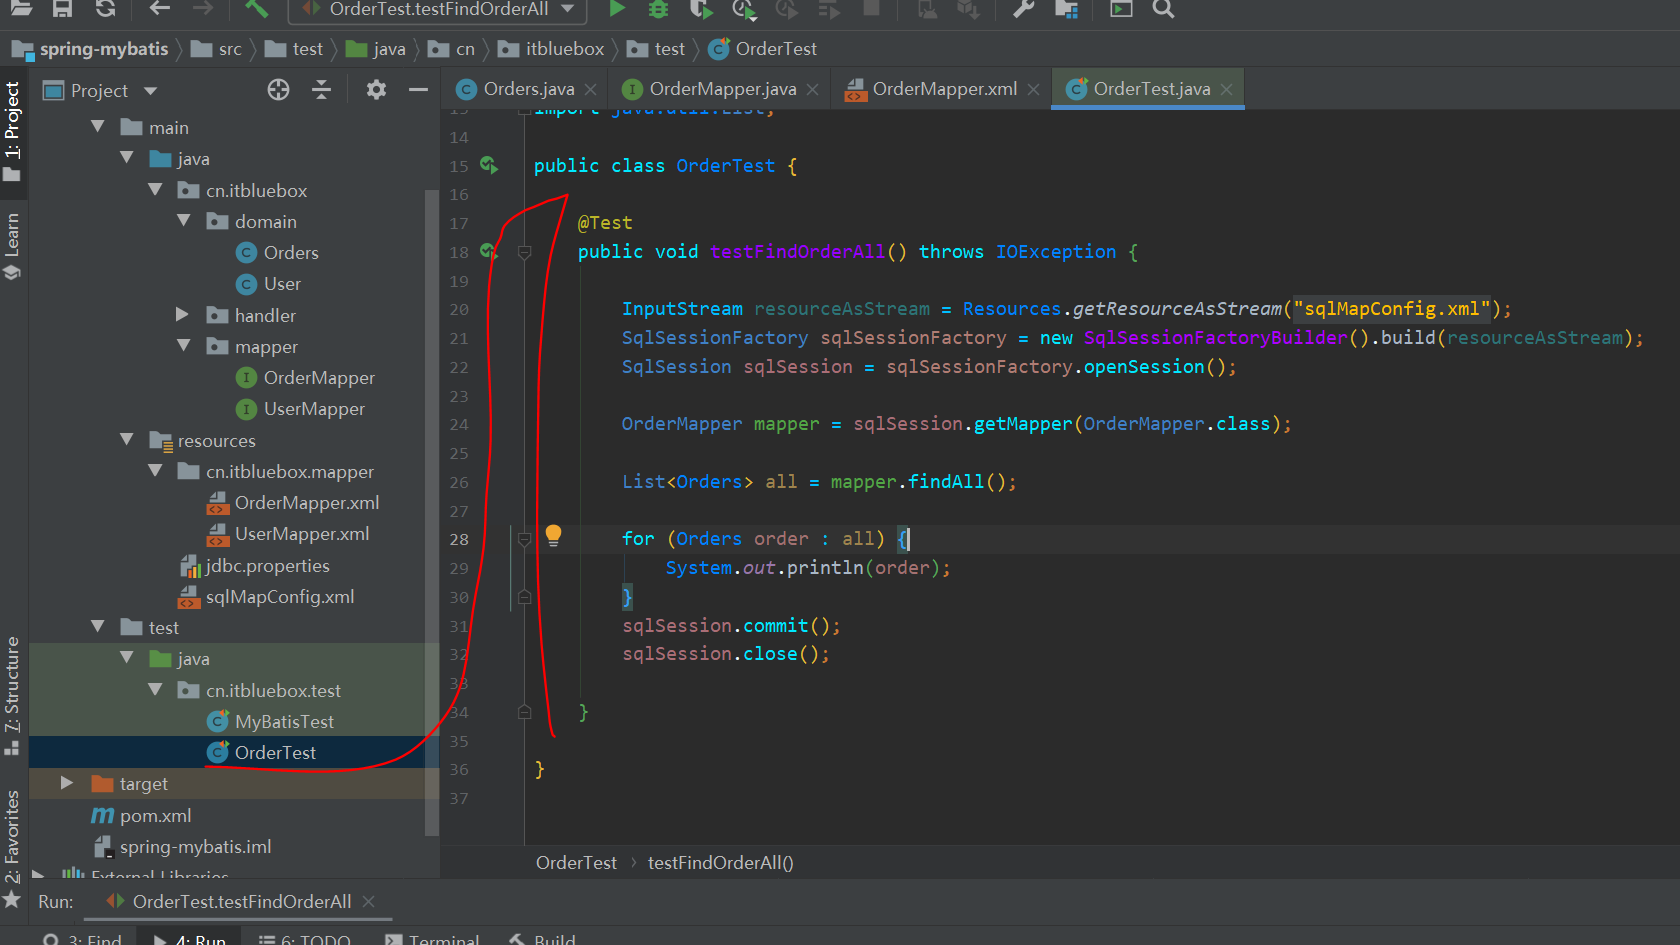This screenshot has width=1680, height=945.
Task: Click the Back navigation arrow
Action: click(x=159, y=9)
